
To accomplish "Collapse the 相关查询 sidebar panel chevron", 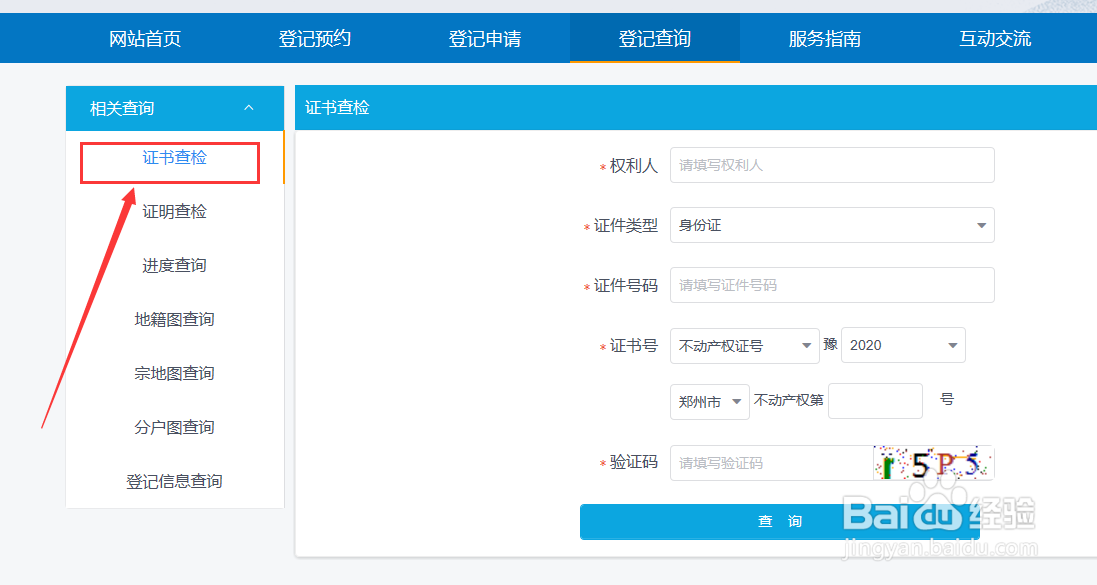I will pyautogui.click(x=248, y=108).
